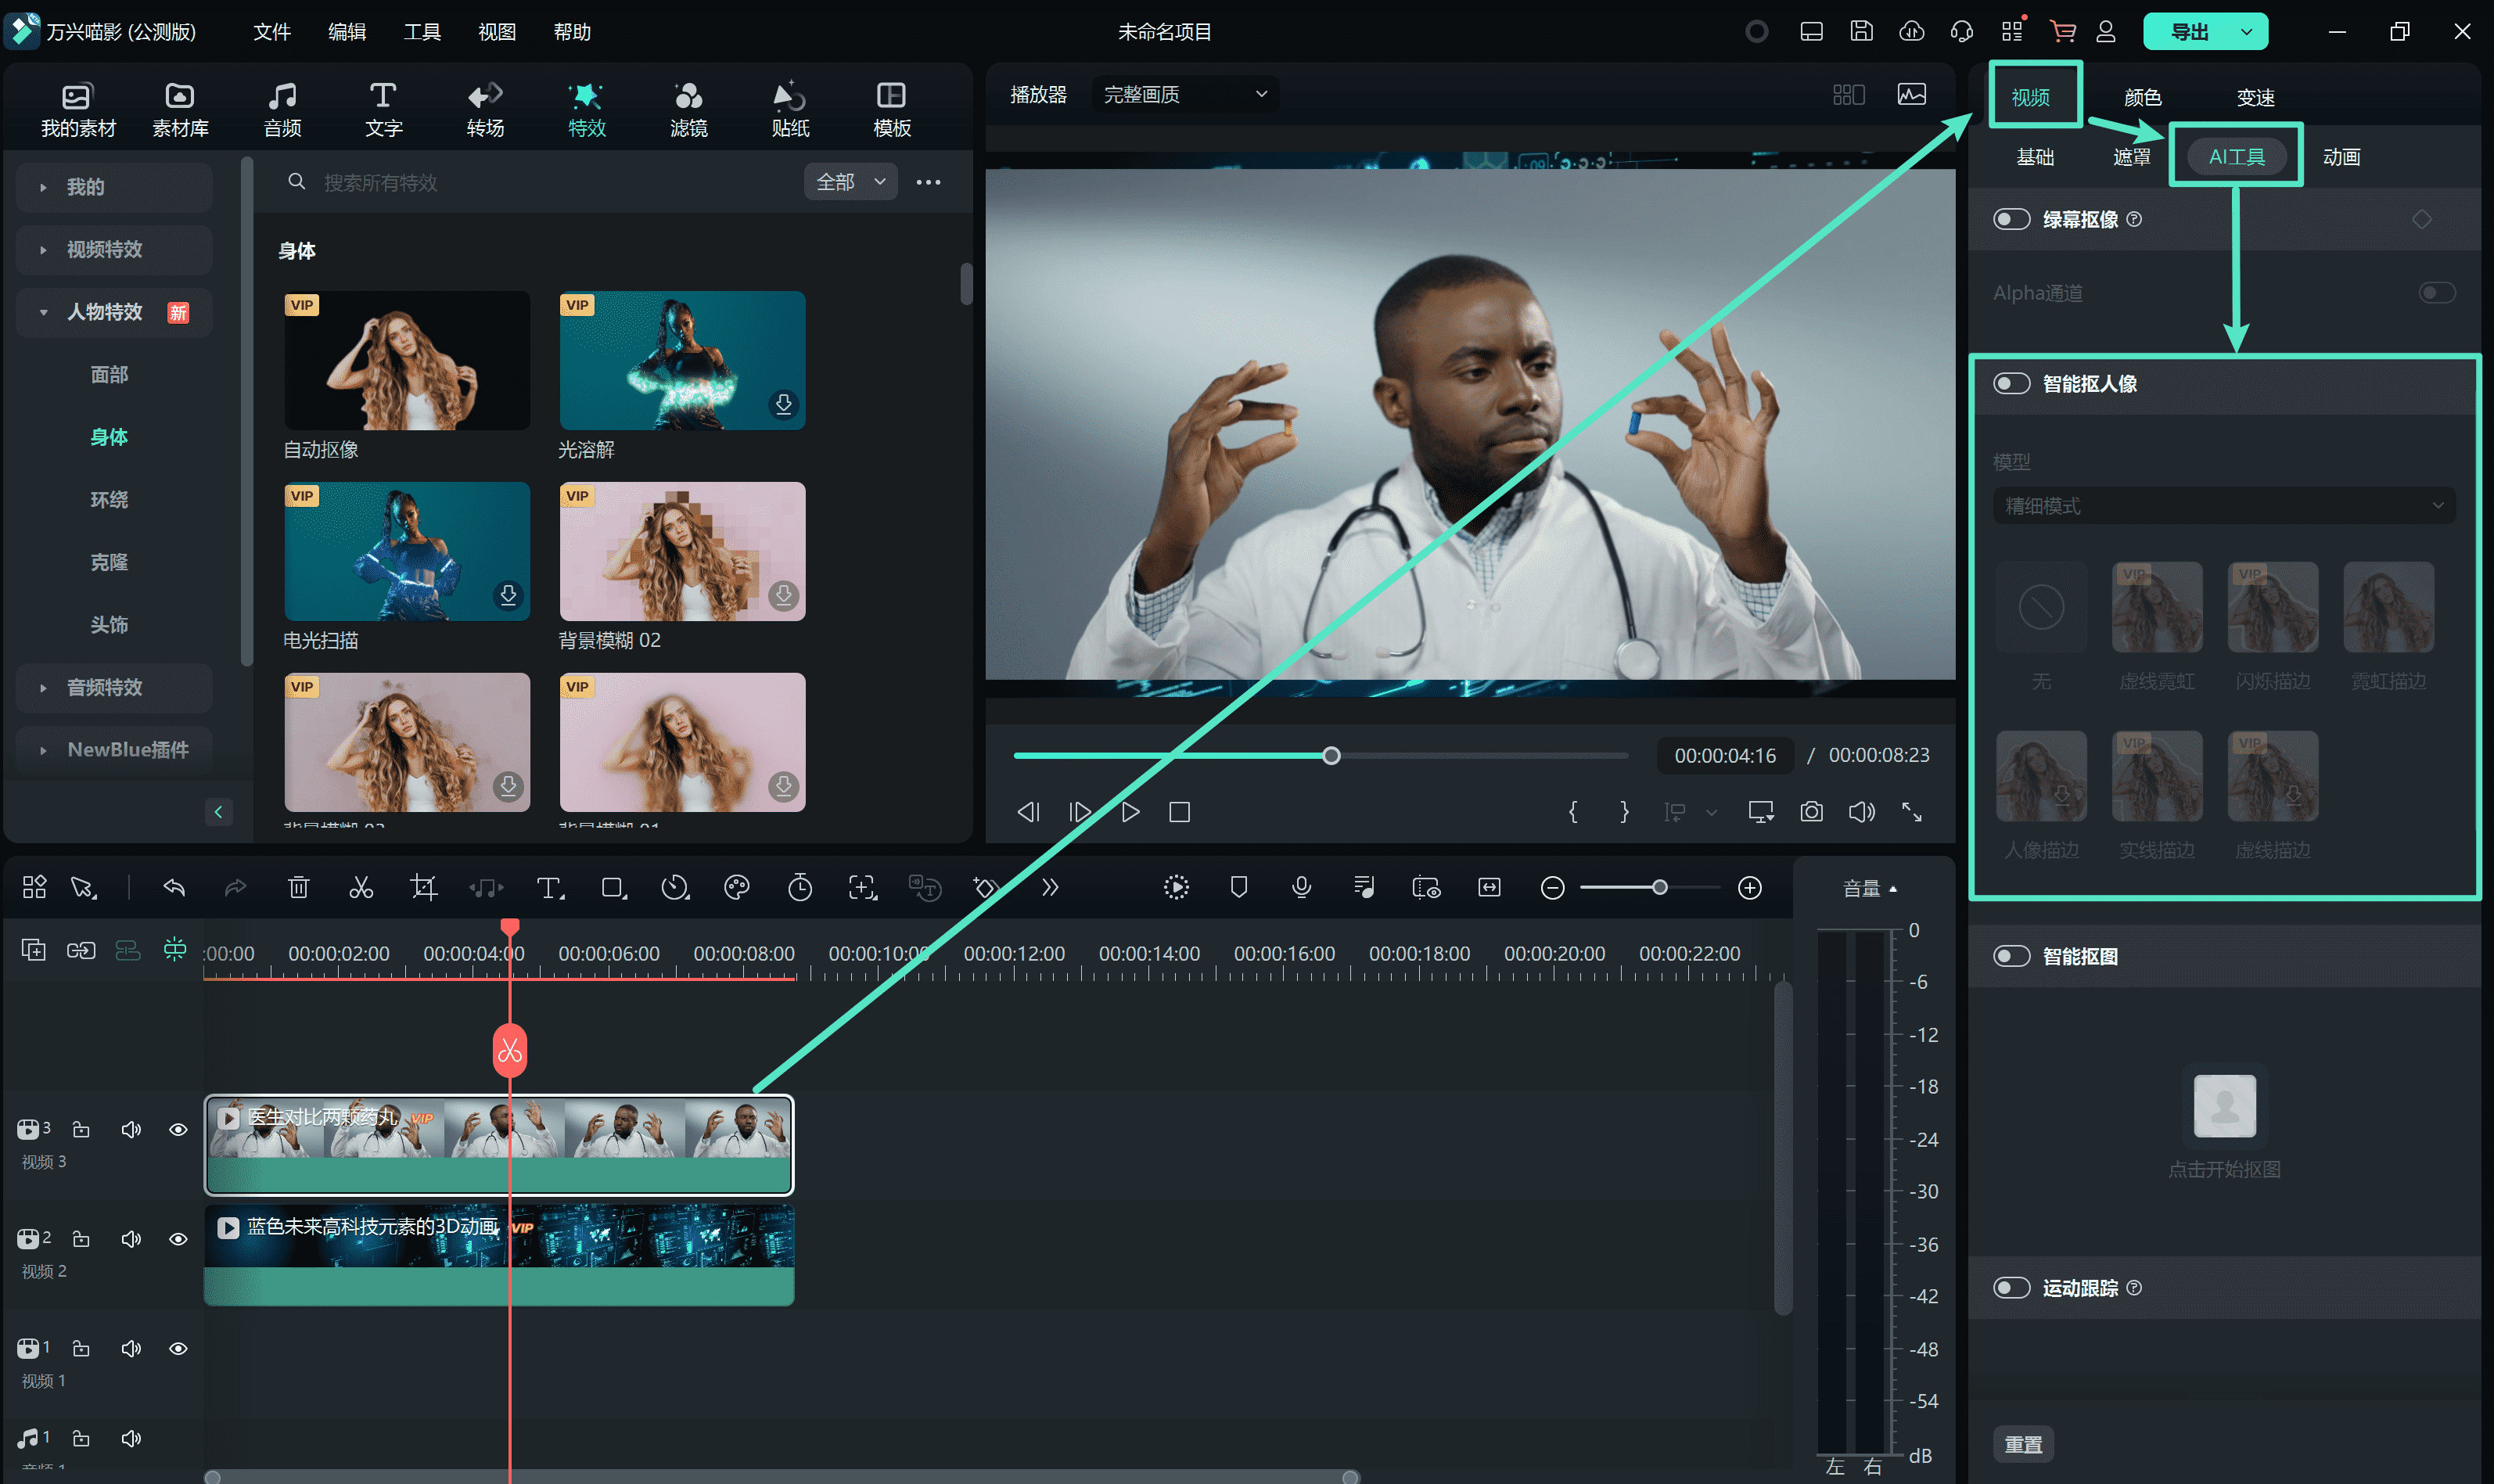Open the 导出 export dropdown arrow
This screenshot has height=1484, width=2494.
[2246, 31]
